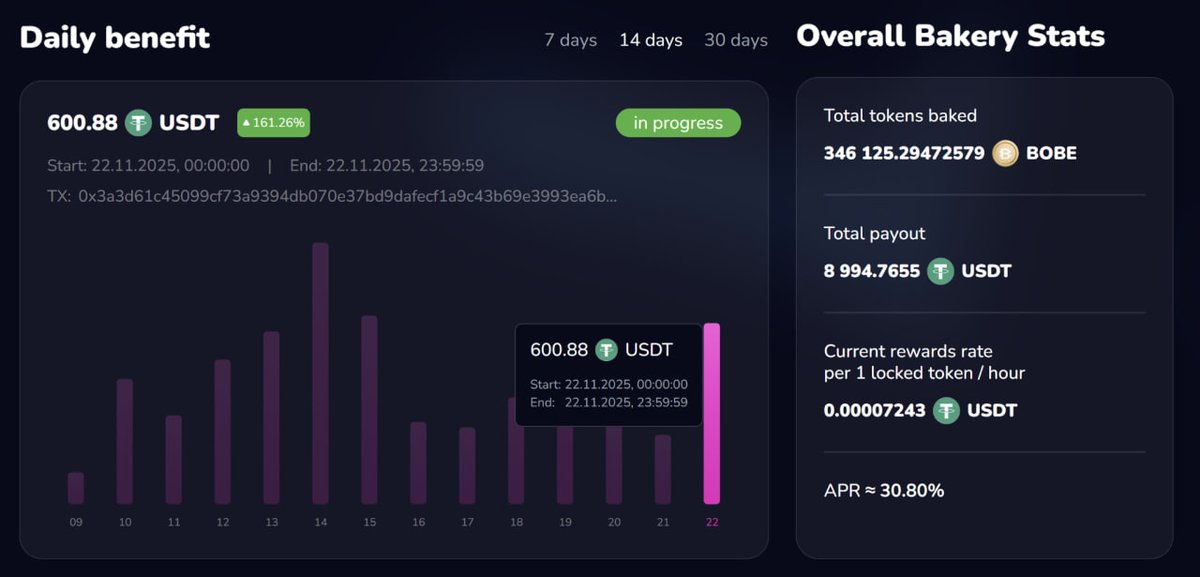The width and height of the screenshot is (1200, 577).
Task: Select the 14 days period
Action: [x=650, y=40]
